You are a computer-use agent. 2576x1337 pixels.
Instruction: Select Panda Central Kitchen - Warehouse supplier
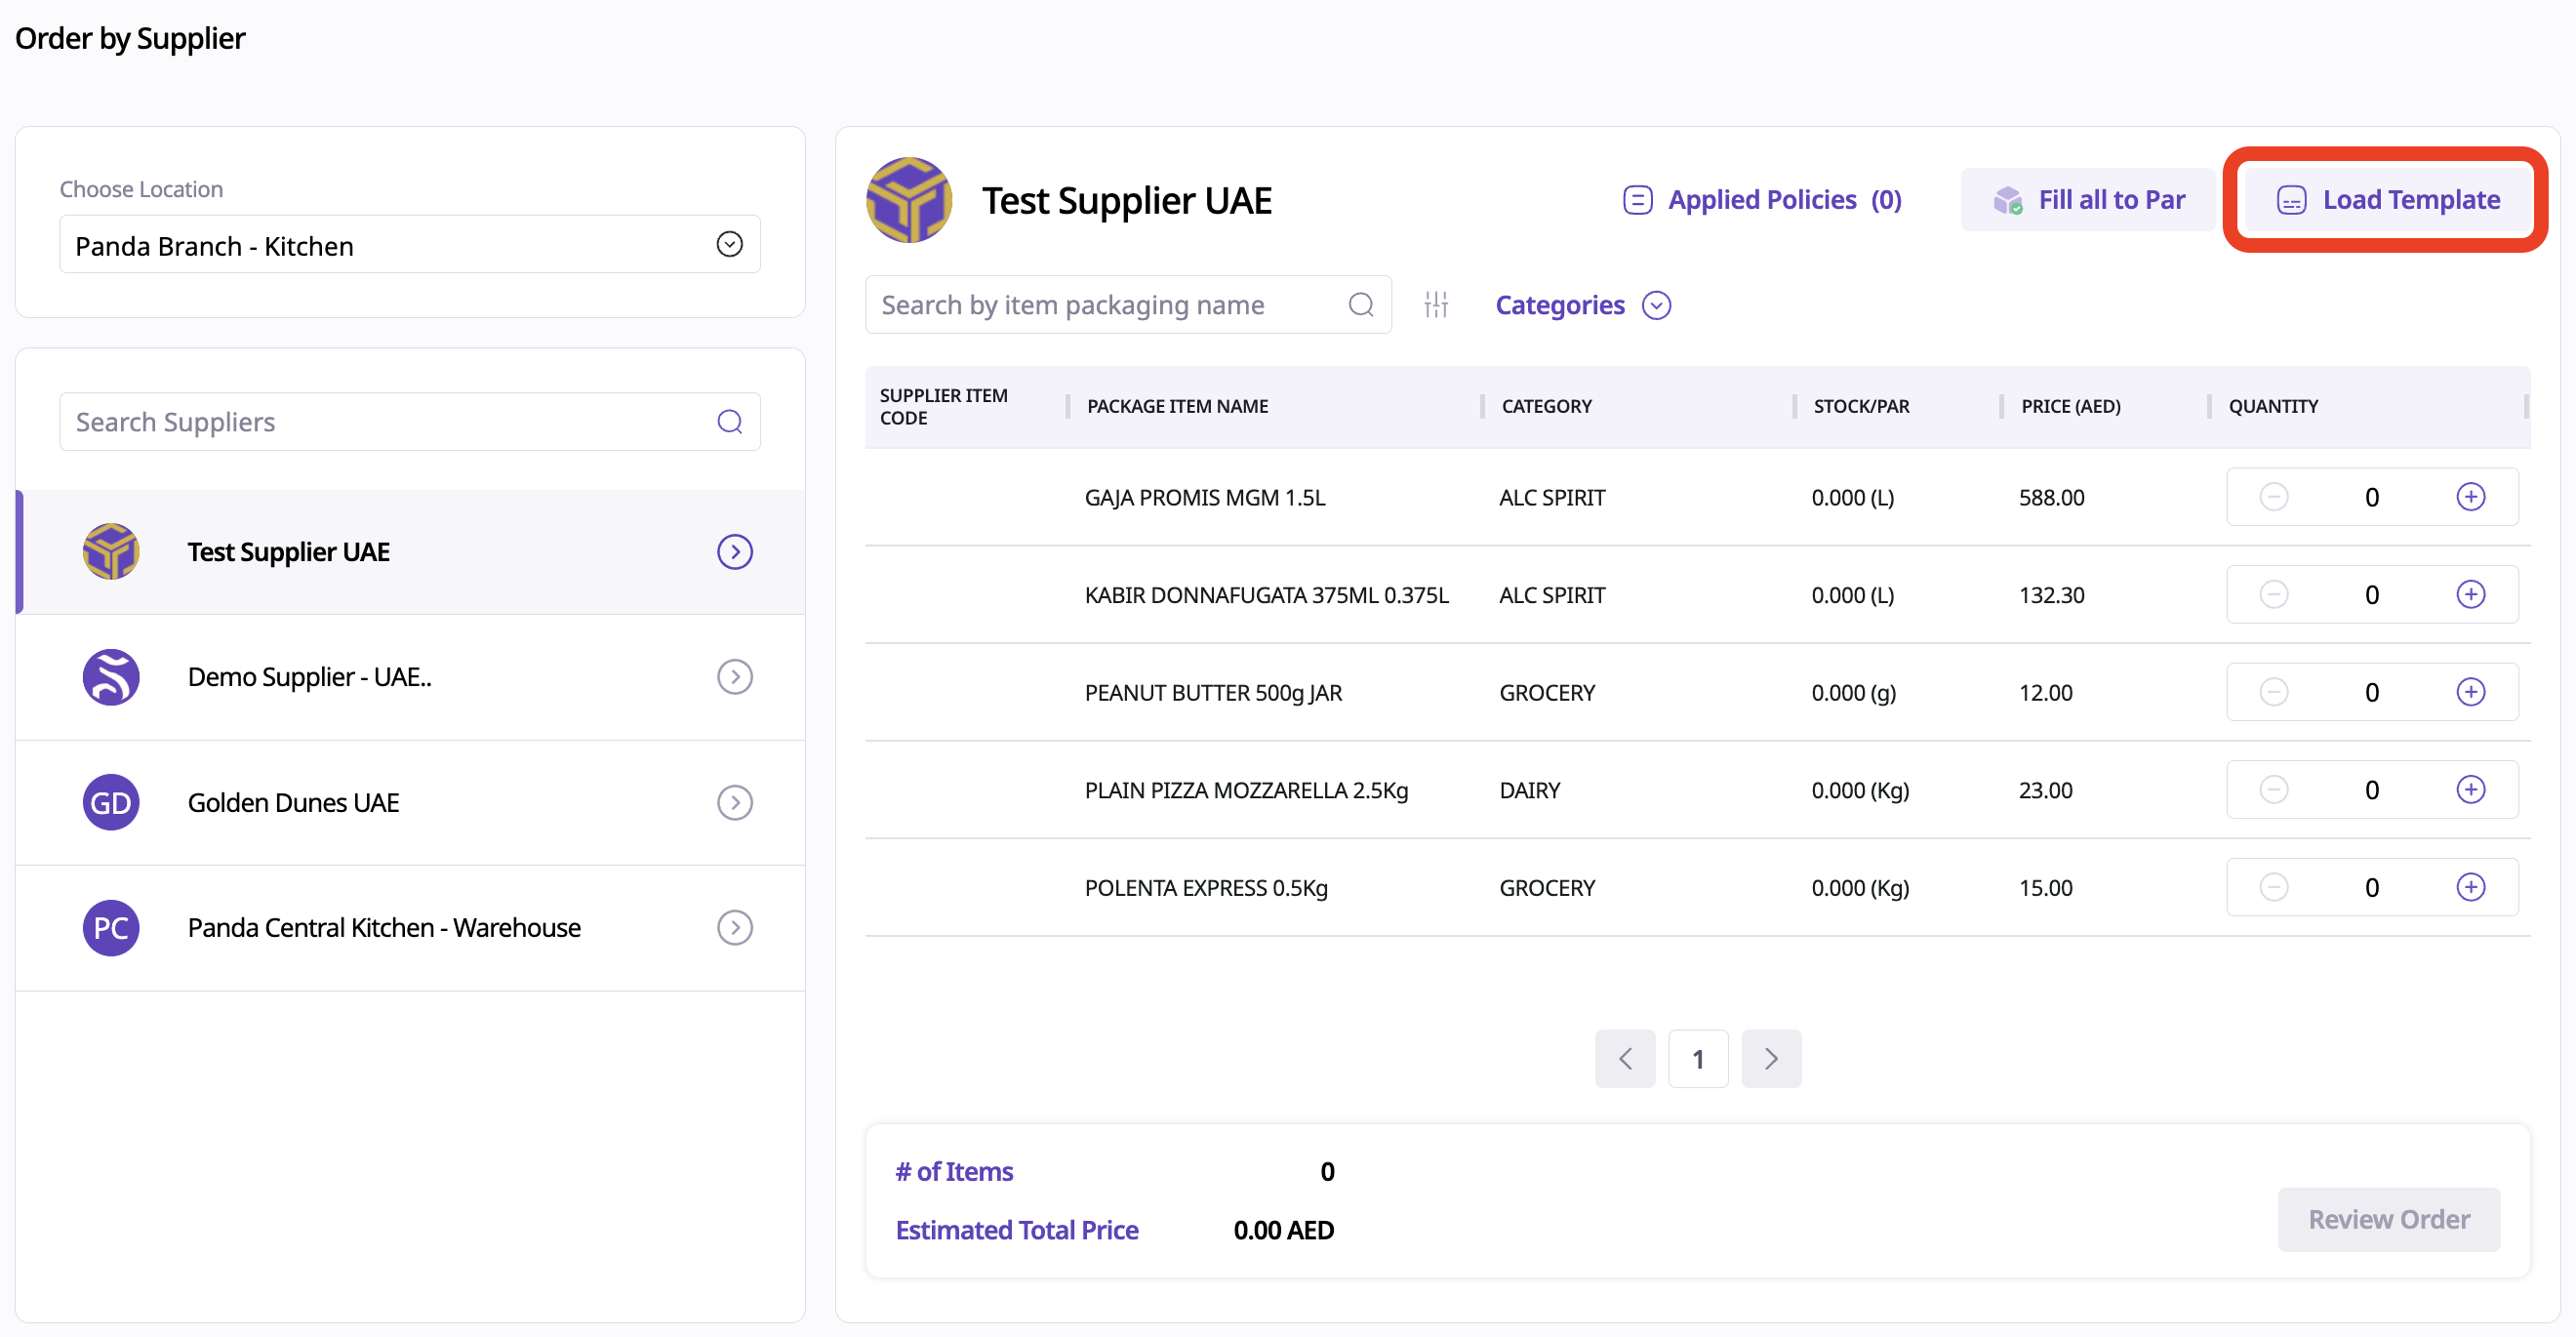(x=384, y=928)
